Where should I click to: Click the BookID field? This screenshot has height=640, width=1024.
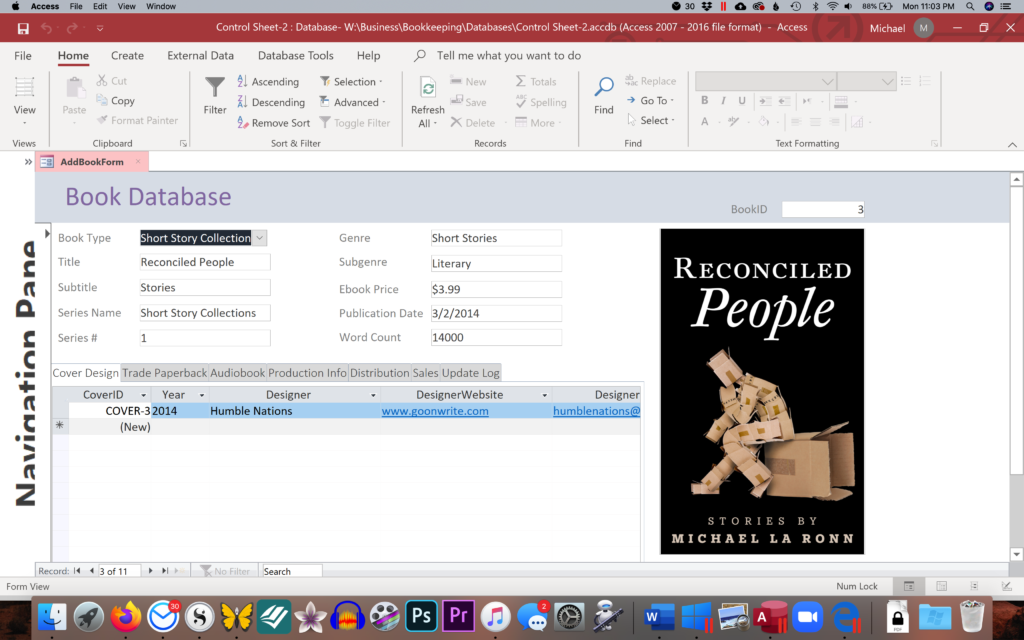click(823, 209)
